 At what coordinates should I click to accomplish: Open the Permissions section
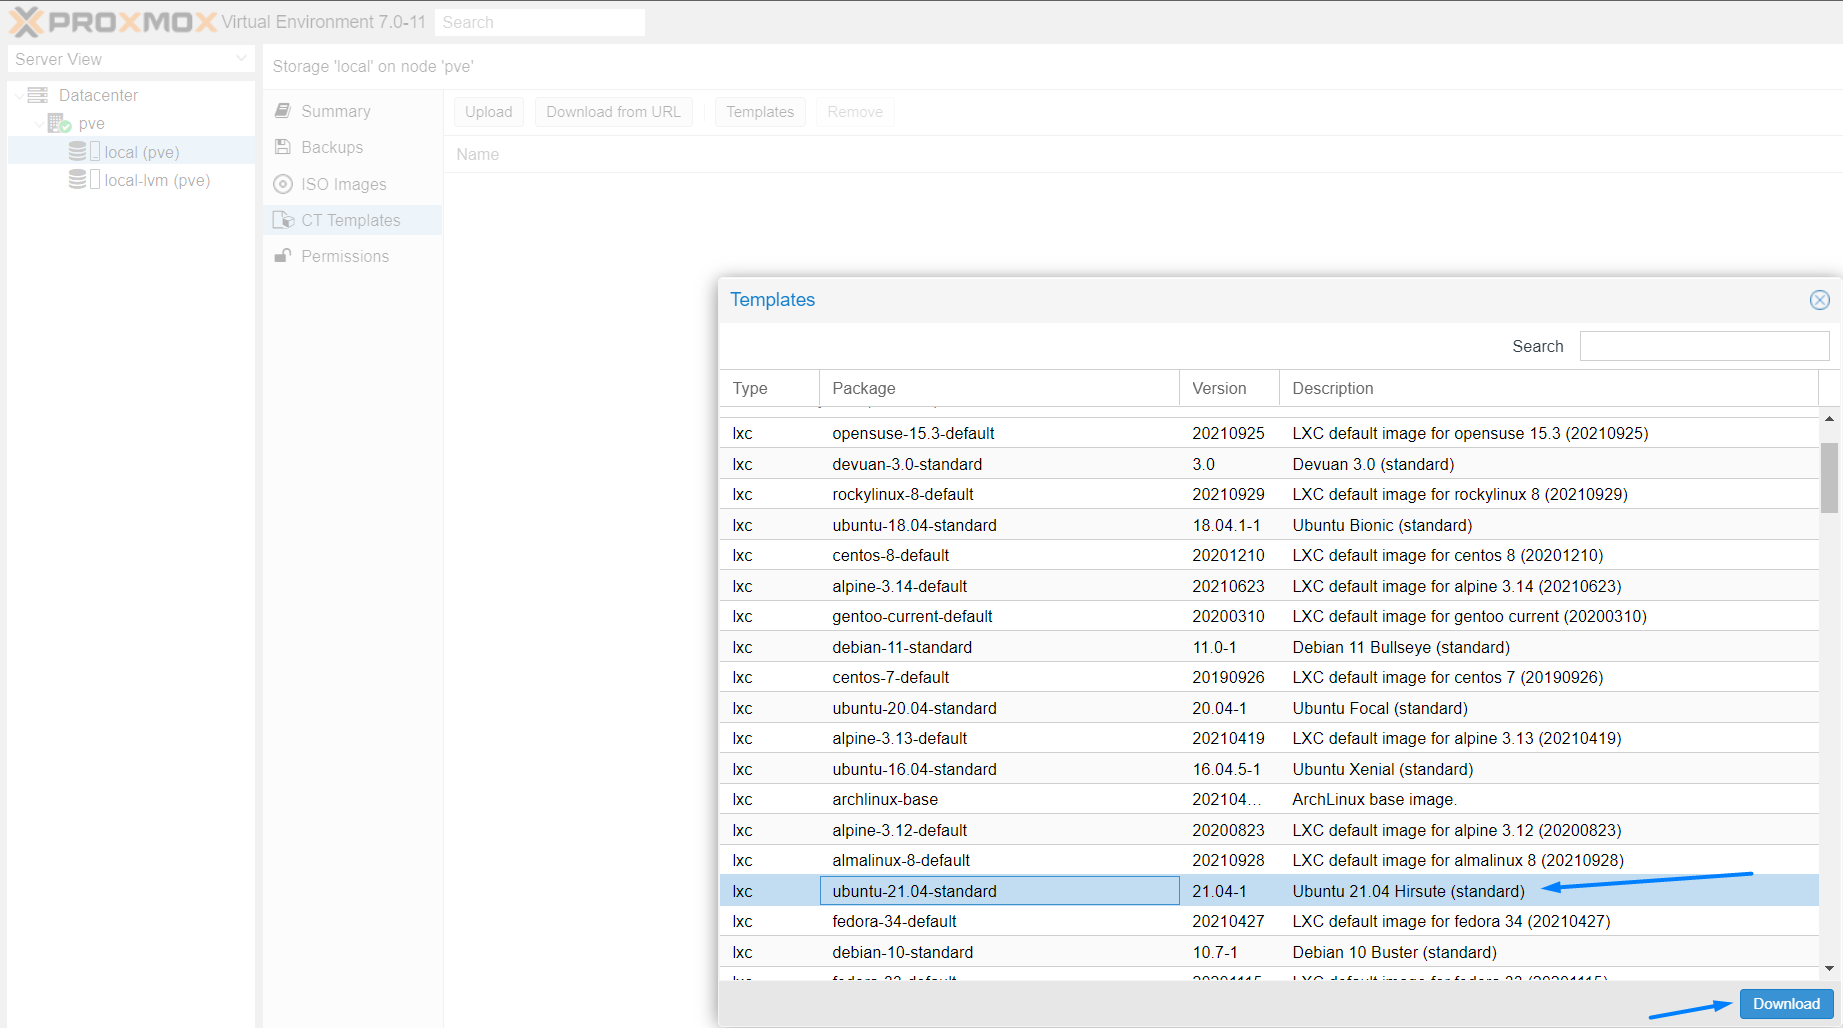[x=353, y=256]
